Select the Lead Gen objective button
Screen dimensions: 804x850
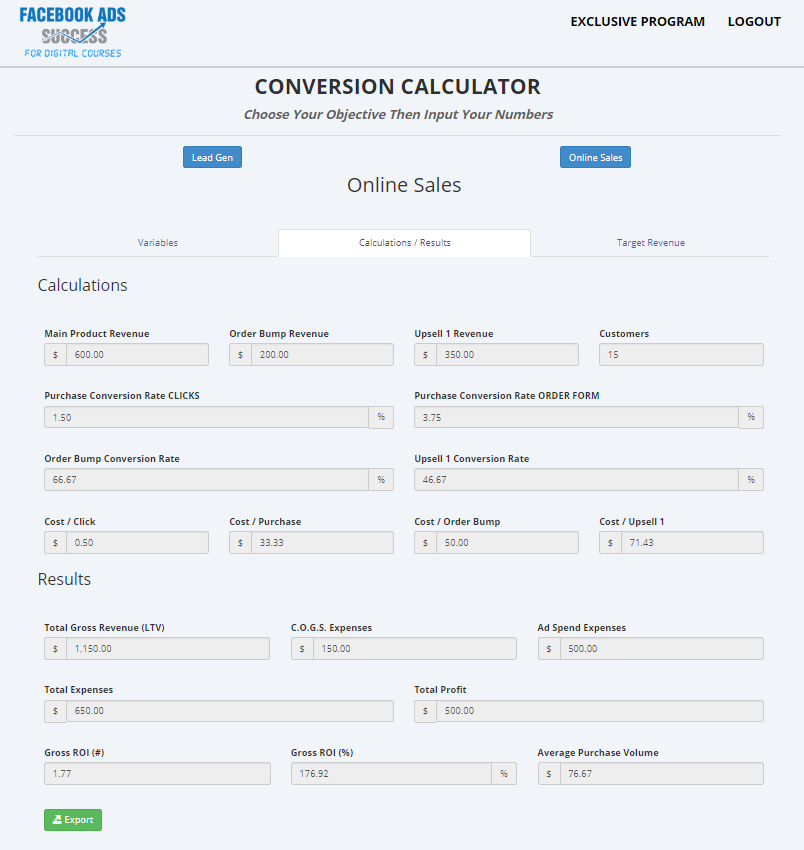[x=212, y=157]
